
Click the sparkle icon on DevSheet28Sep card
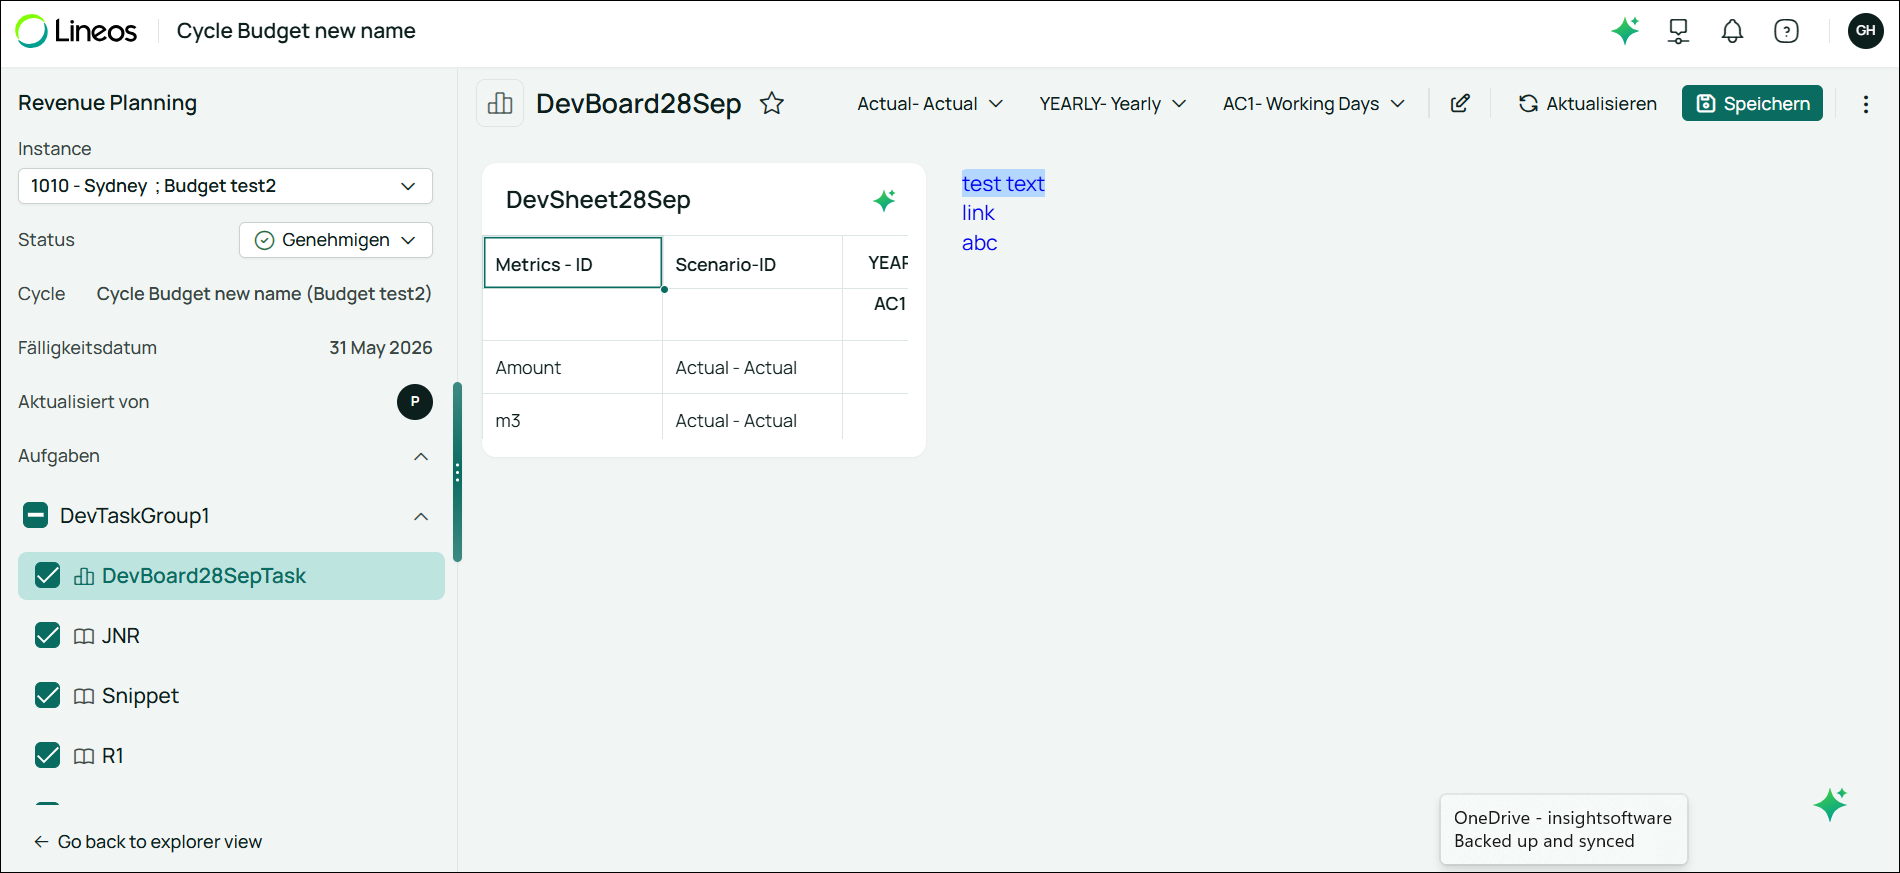tap(884, 200)
